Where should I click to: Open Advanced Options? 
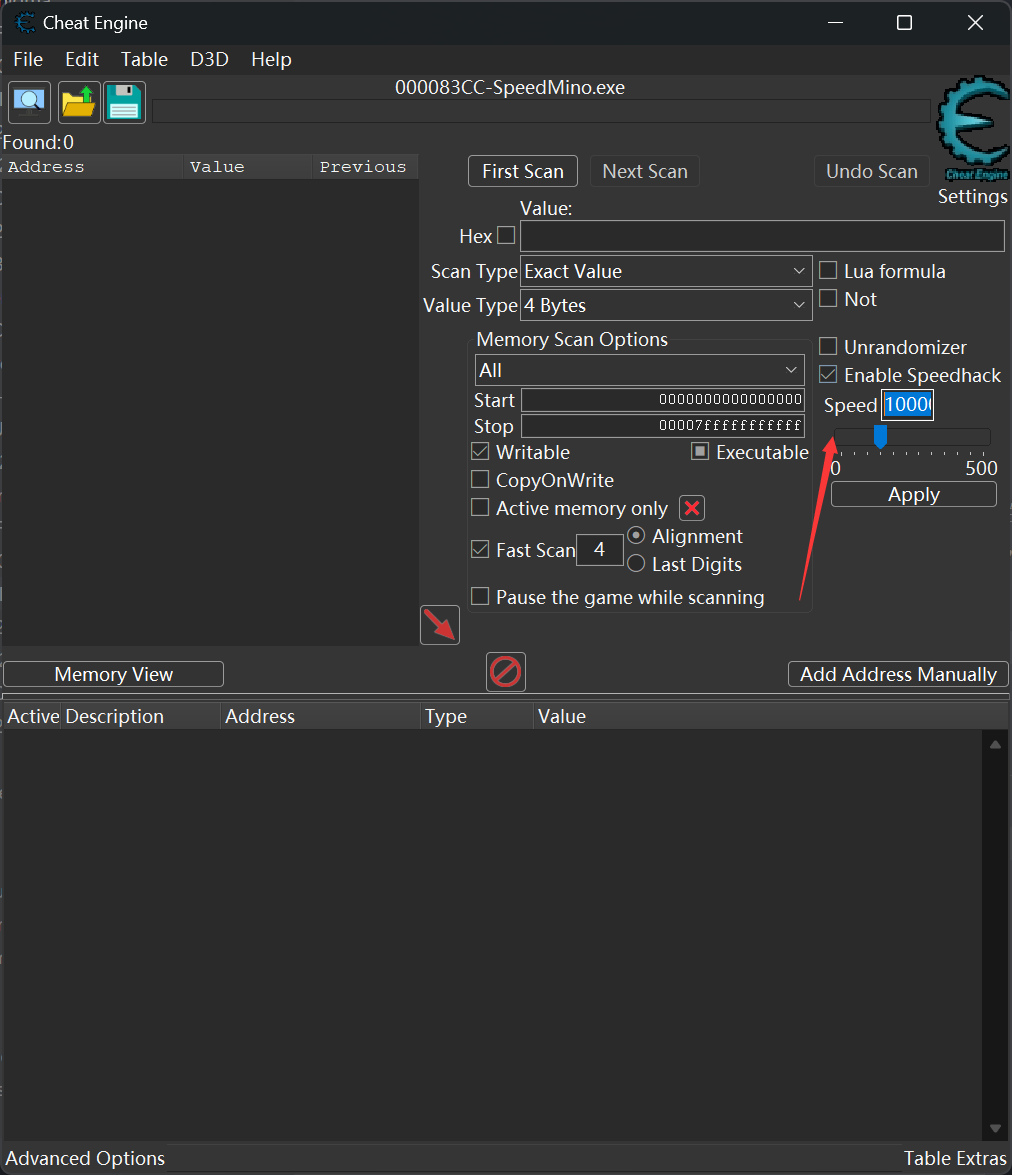click(x=85, y=1159)
